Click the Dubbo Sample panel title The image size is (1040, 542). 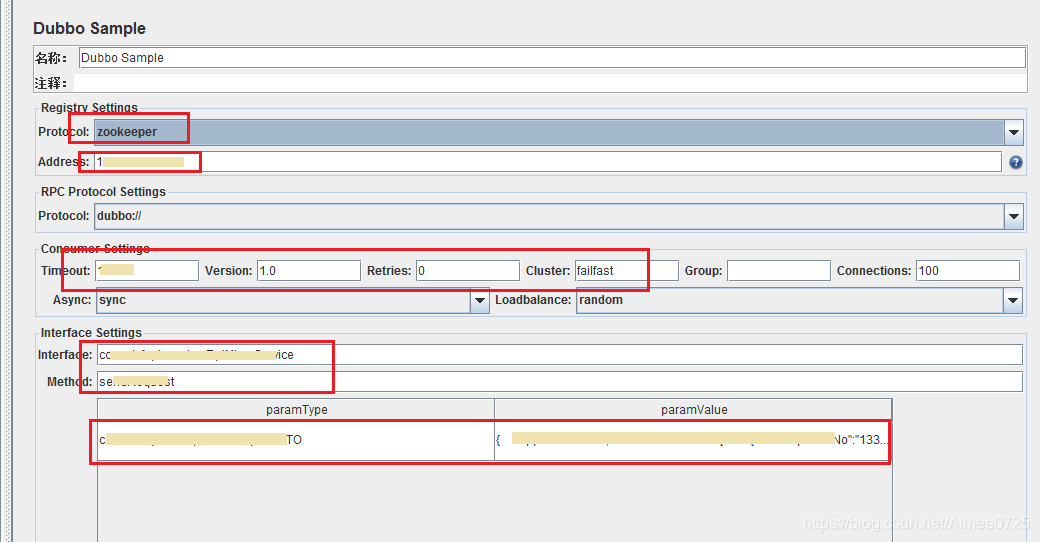[90, 29]
